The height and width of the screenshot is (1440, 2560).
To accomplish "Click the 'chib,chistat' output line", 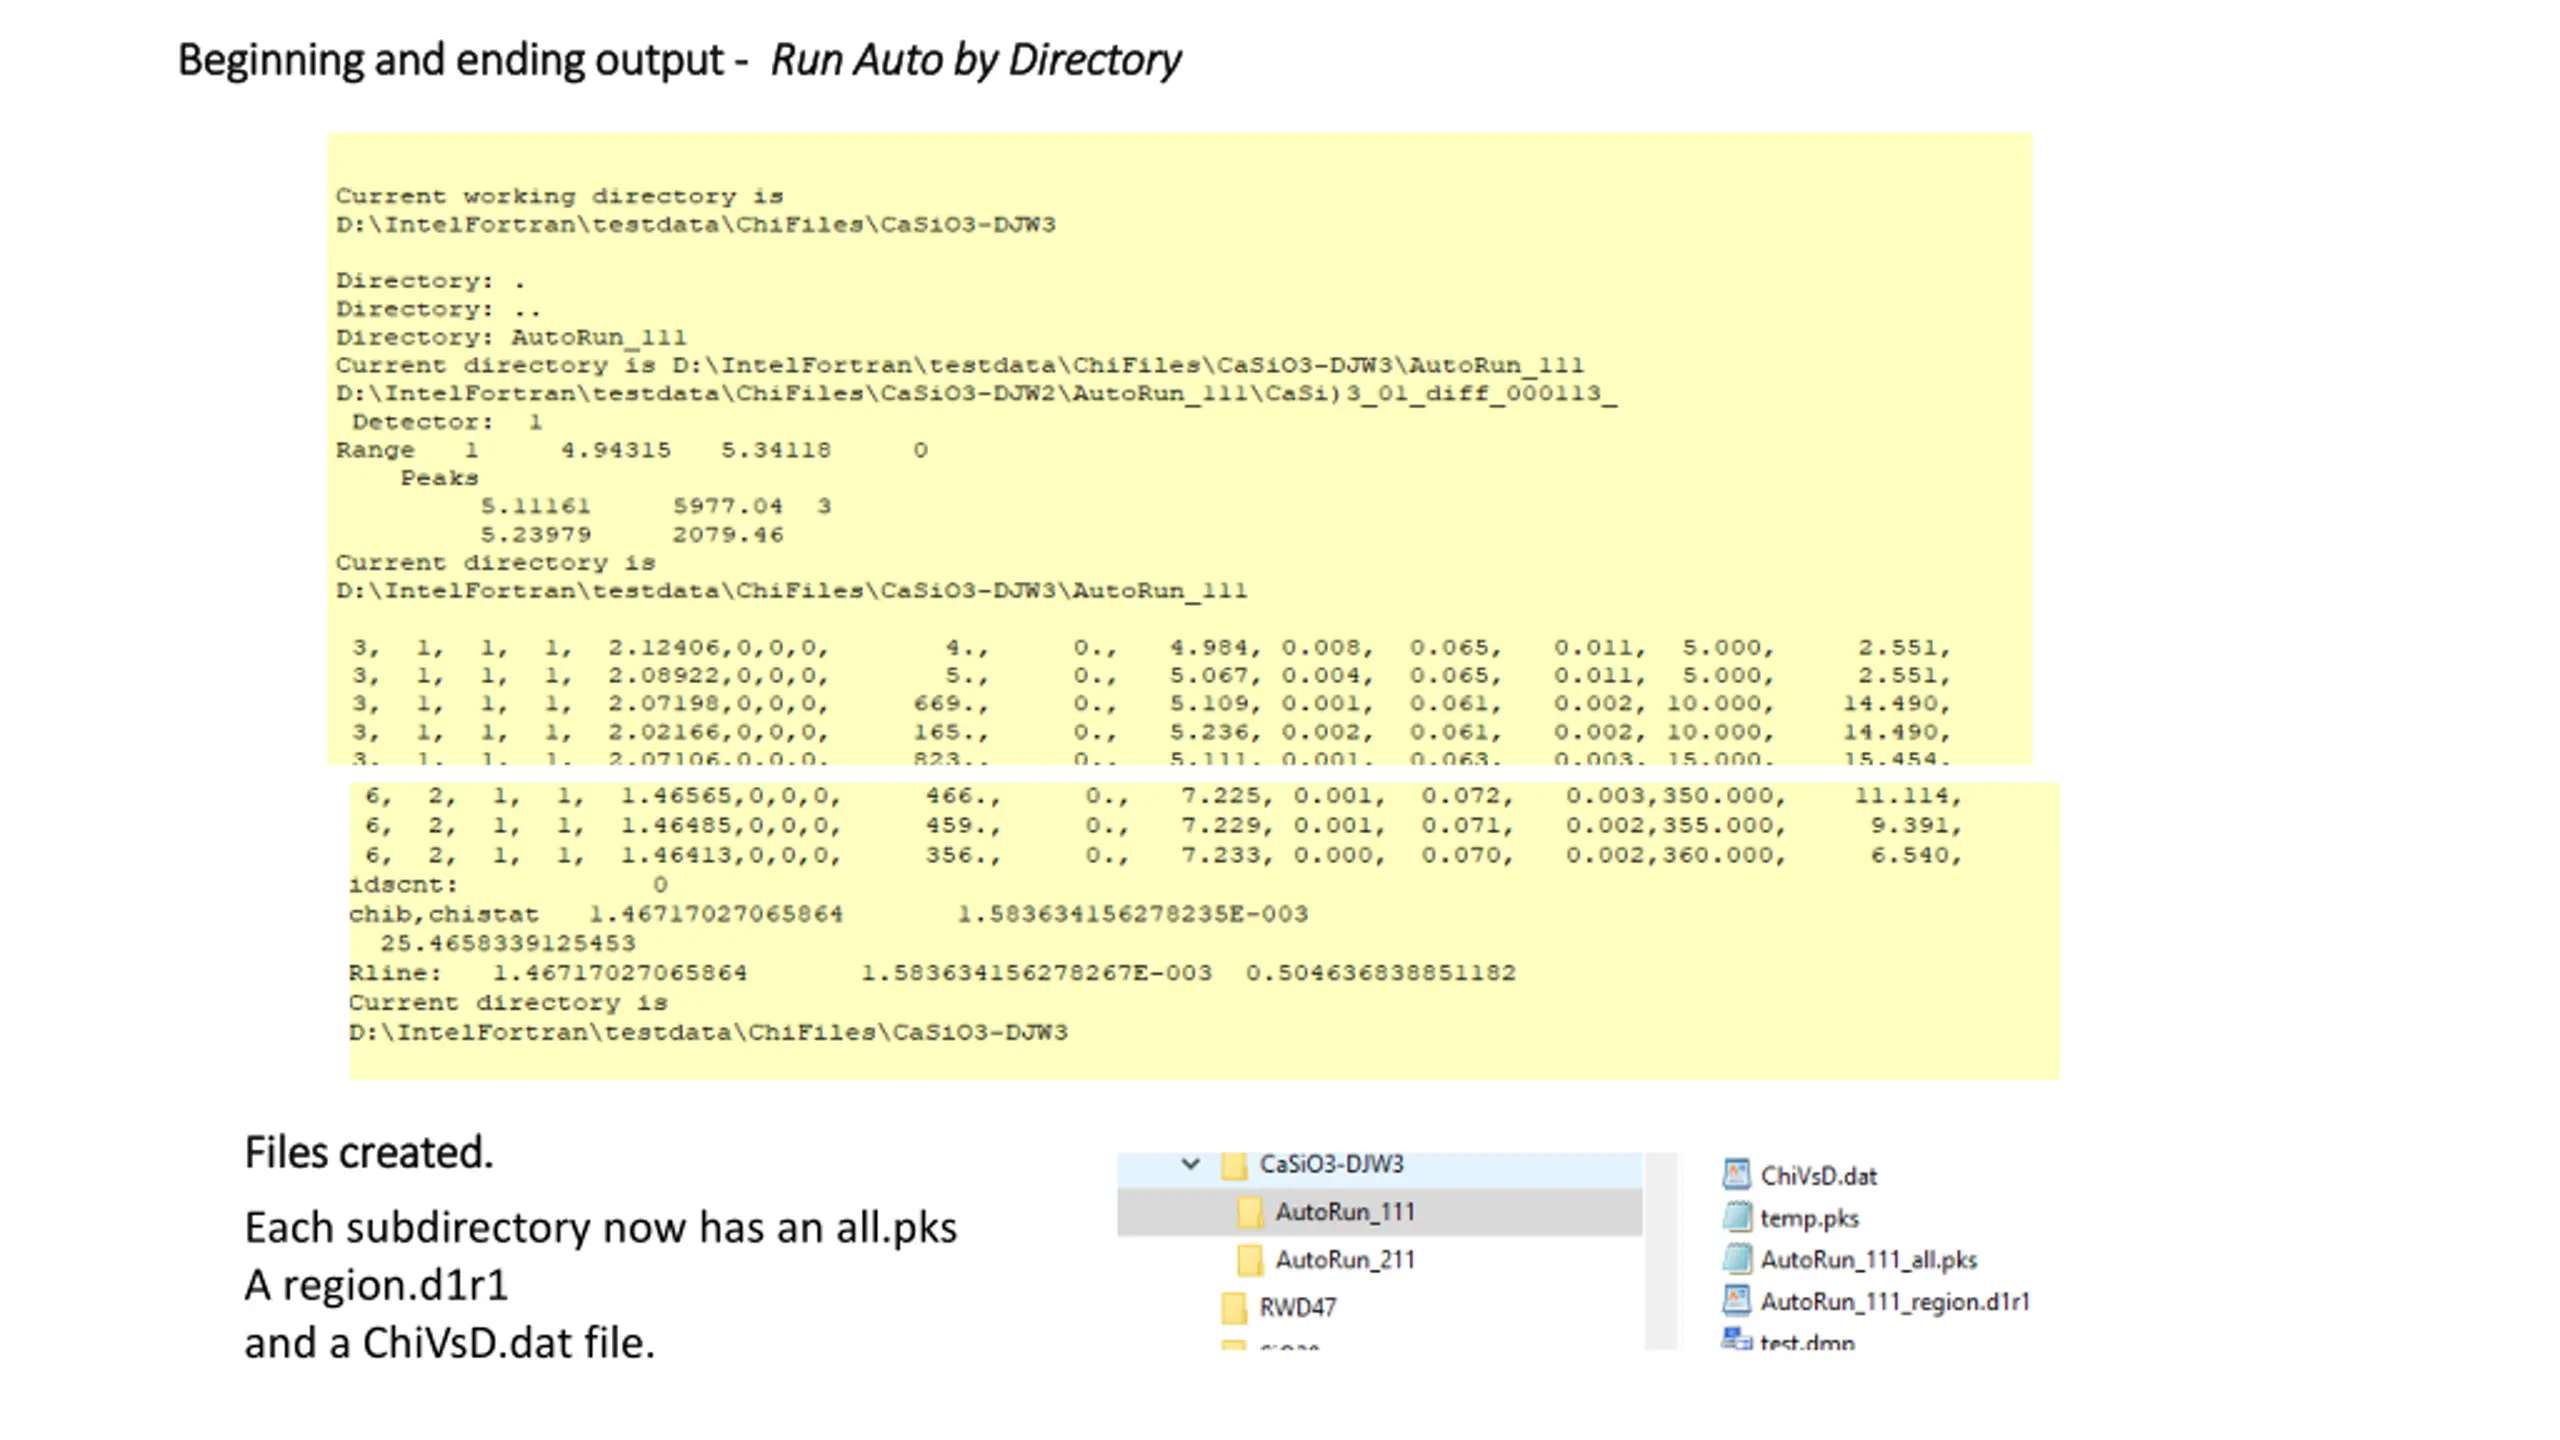I will click(x=828, y=914).
